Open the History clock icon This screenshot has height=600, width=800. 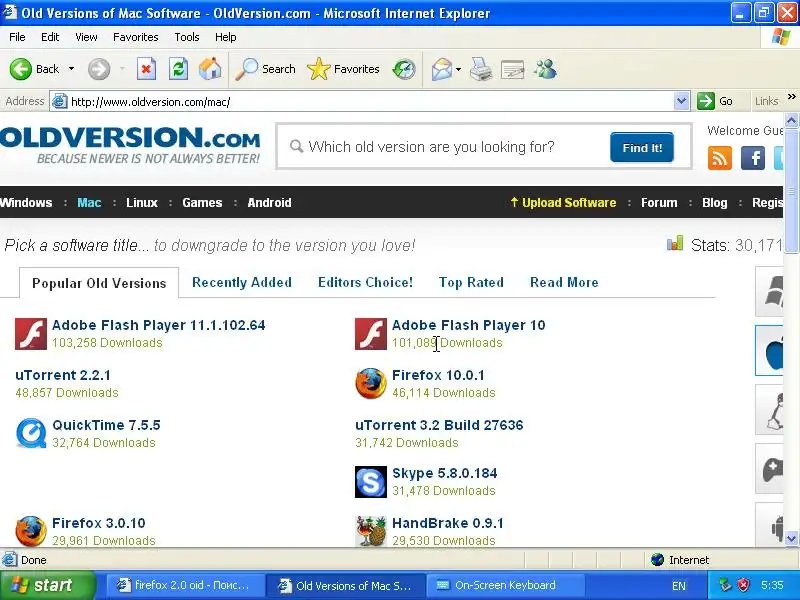(404, 69)
